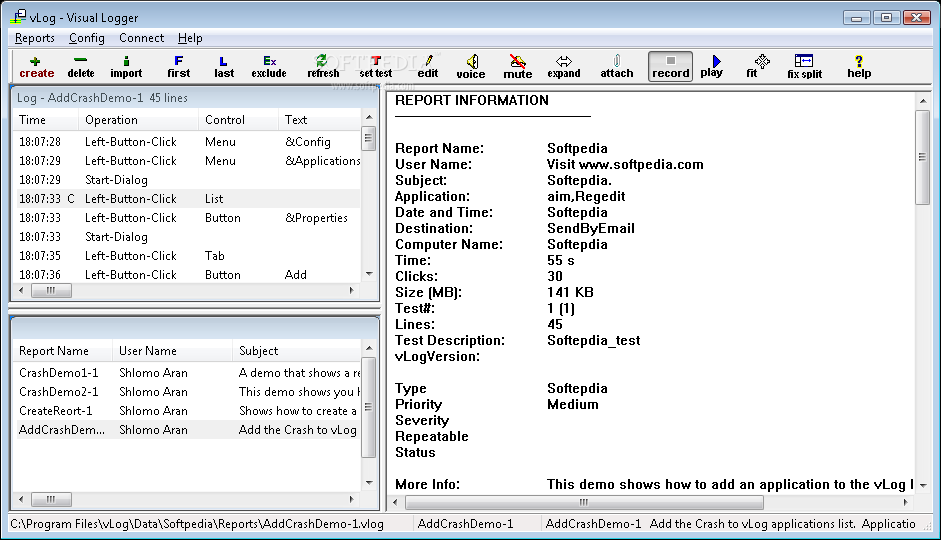Click the Softpedia_test description value
Screen dimensions: 941x540
594,341
